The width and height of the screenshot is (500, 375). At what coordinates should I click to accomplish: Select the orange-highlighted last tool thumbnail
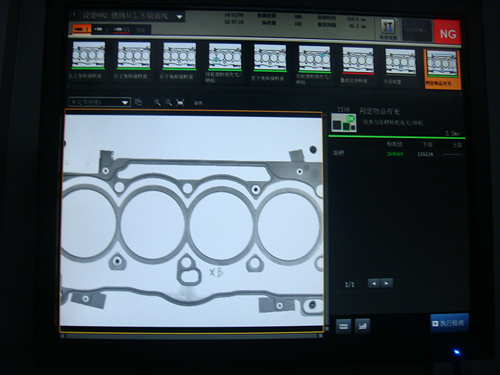[x=442, y=69]
